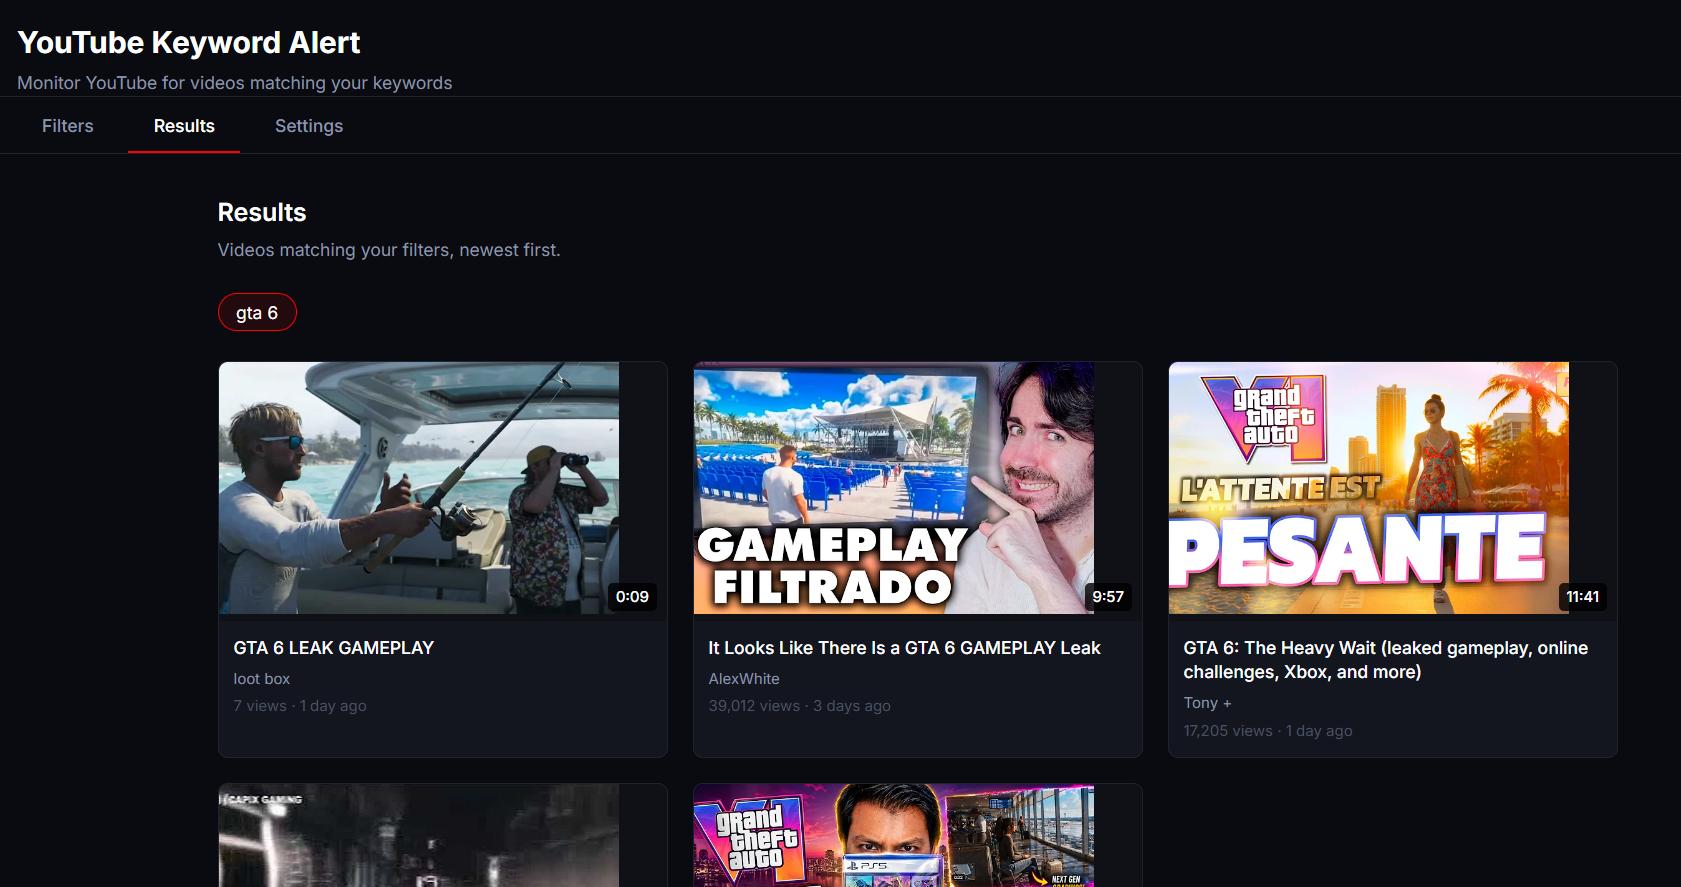Select the Results tab
This screenshot has height=887, width=1681.
pyautogui.click(x=184, y=126)
